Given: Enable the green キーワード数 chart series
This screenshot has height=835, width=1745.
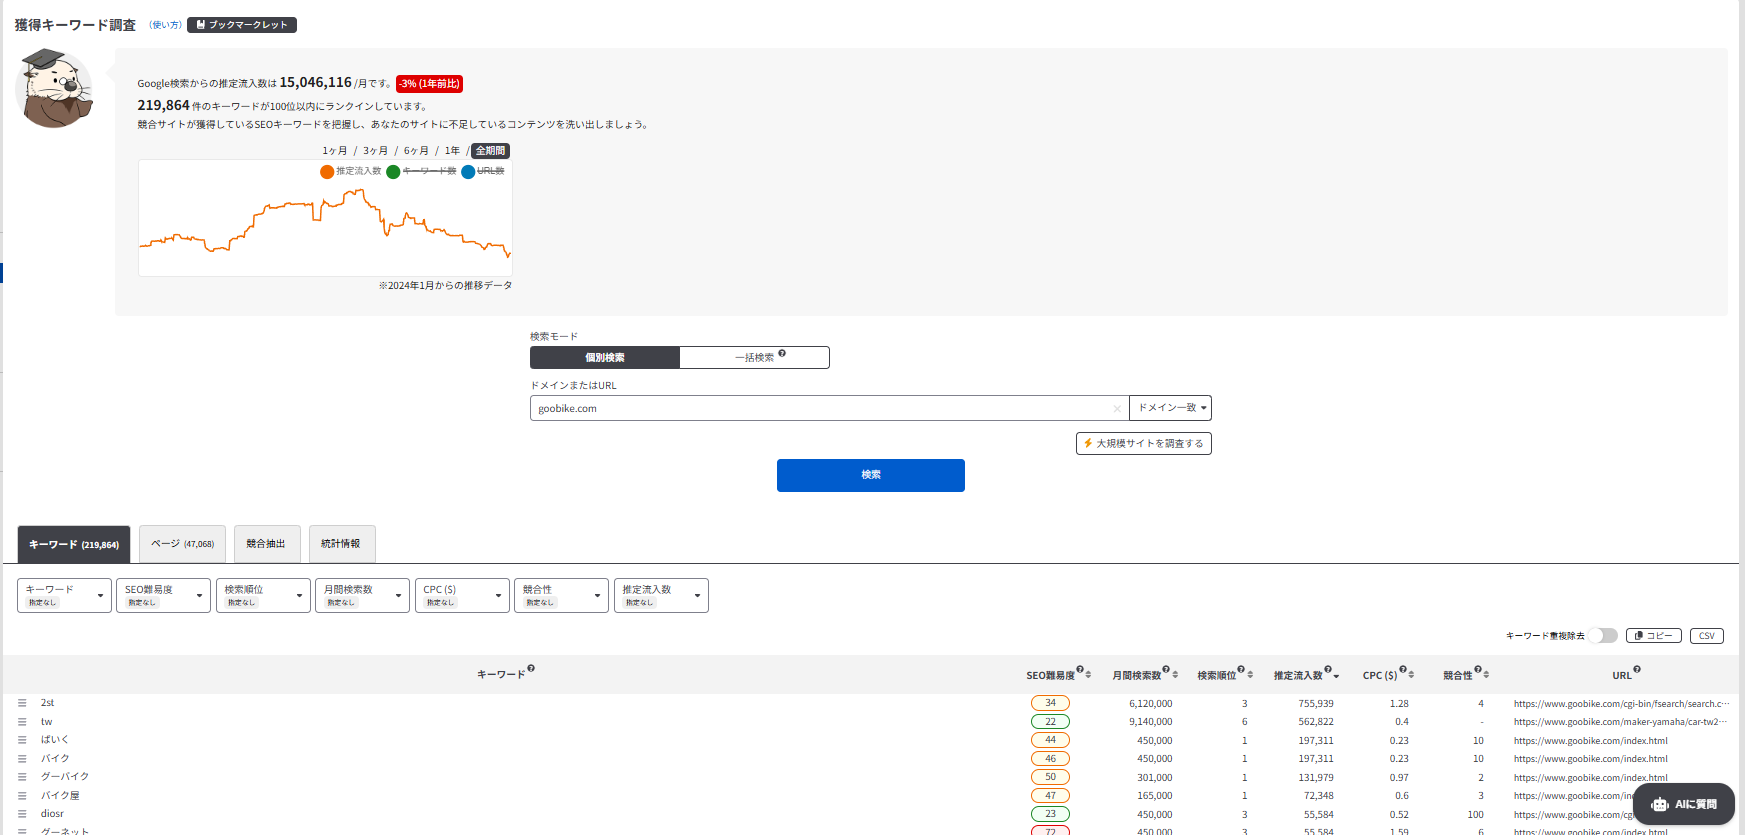Looking at the screenshot, I should point(394,172).
